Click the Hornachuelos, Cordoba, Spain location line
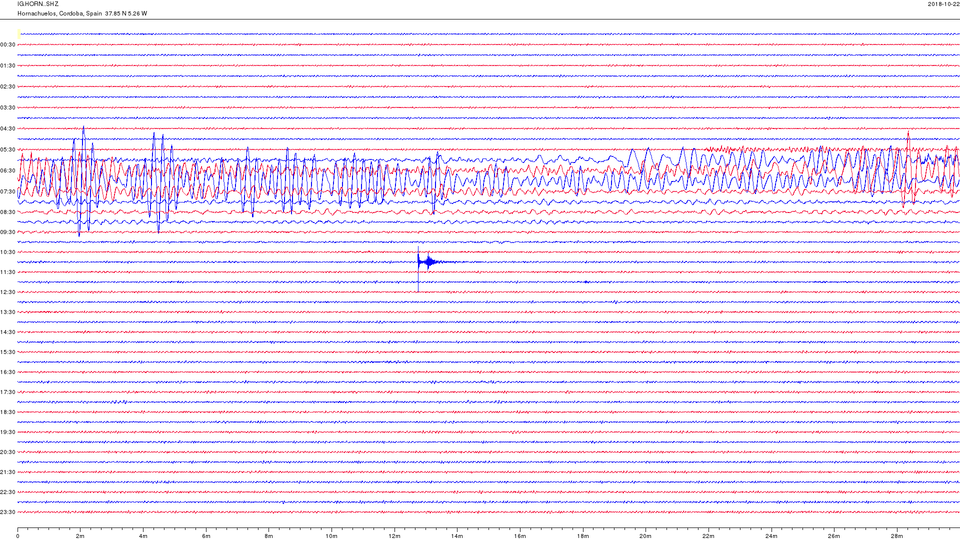 tap(82, 13)
